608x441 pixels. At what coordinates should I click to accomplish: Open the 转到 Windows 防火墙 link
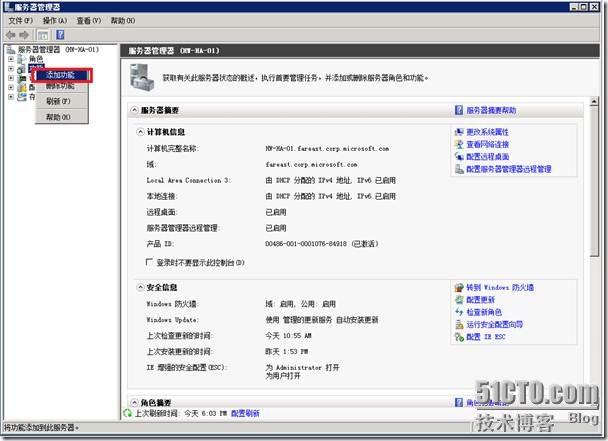(x=500, y=287)
